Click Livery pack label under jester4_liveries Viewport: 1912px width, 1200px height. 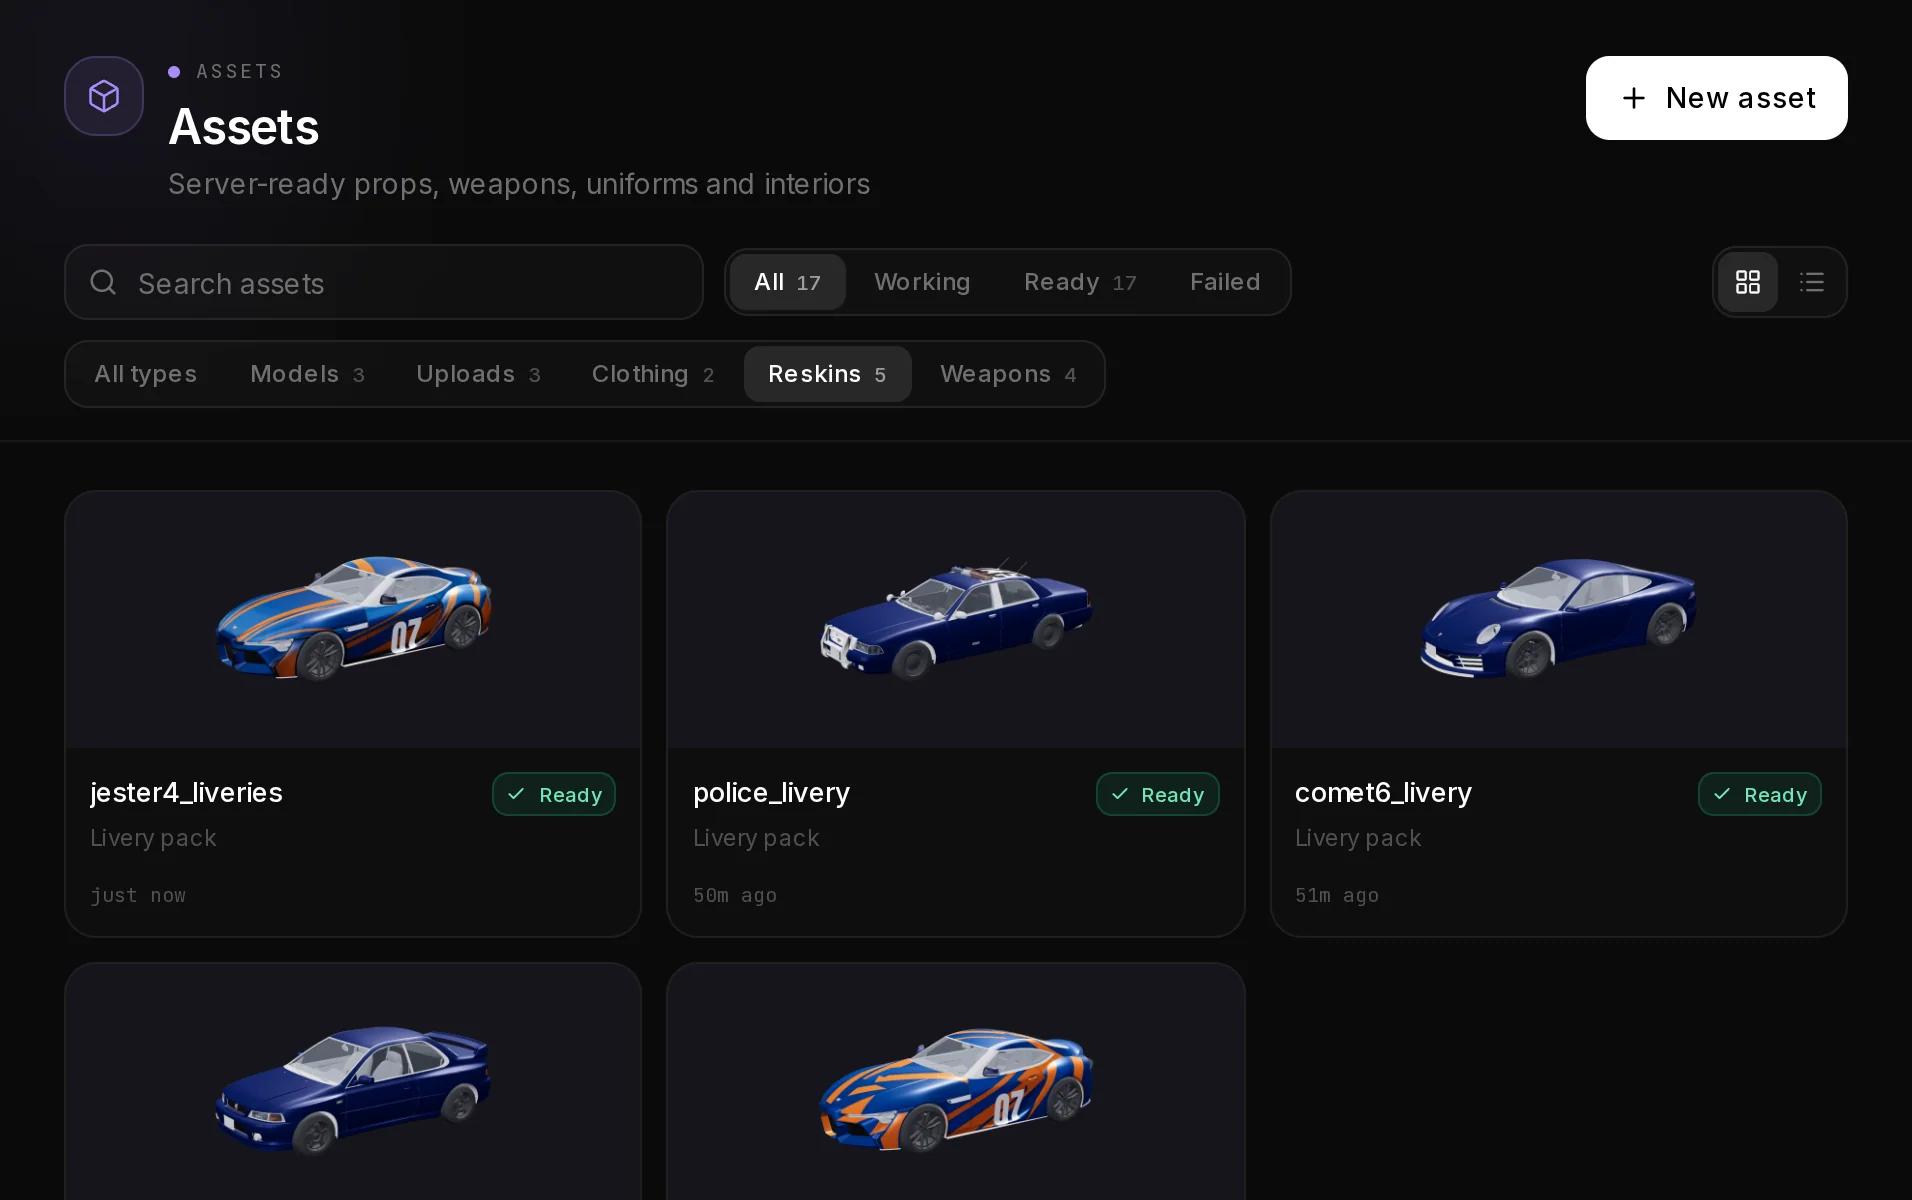pyautogui.click(x=153, y=838)
